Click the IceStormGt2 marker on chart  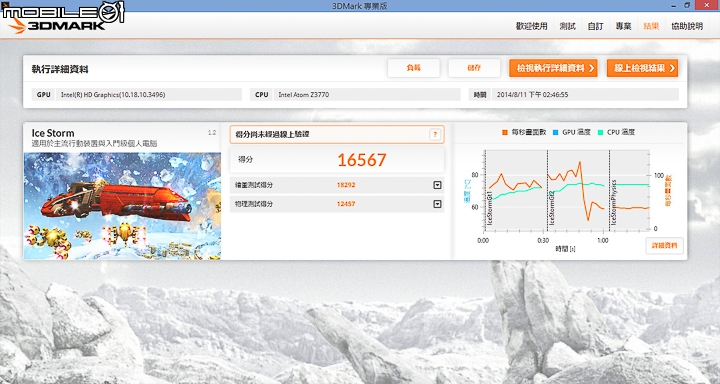tap(551, 208)
